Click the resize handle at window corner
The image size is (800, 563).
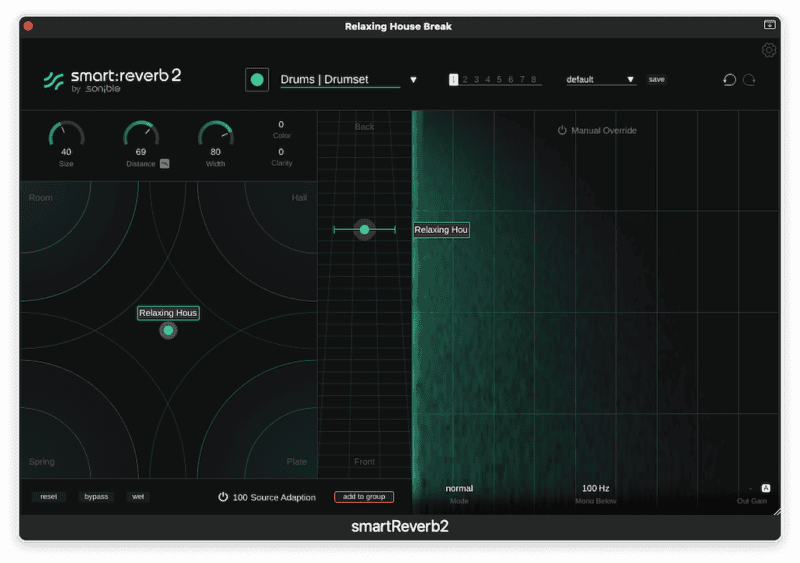[777, 511]
